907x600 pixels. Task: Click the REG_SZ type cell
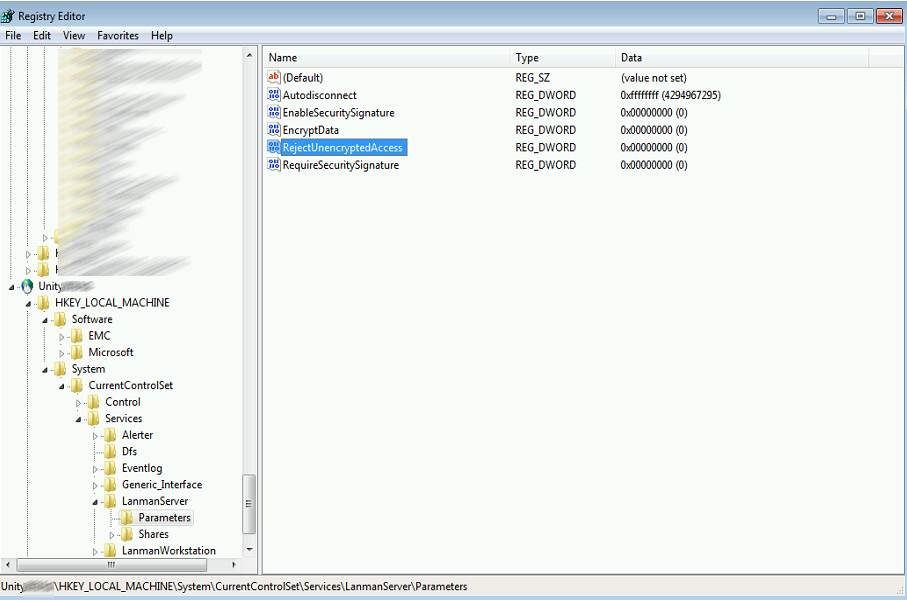[533, 78]
